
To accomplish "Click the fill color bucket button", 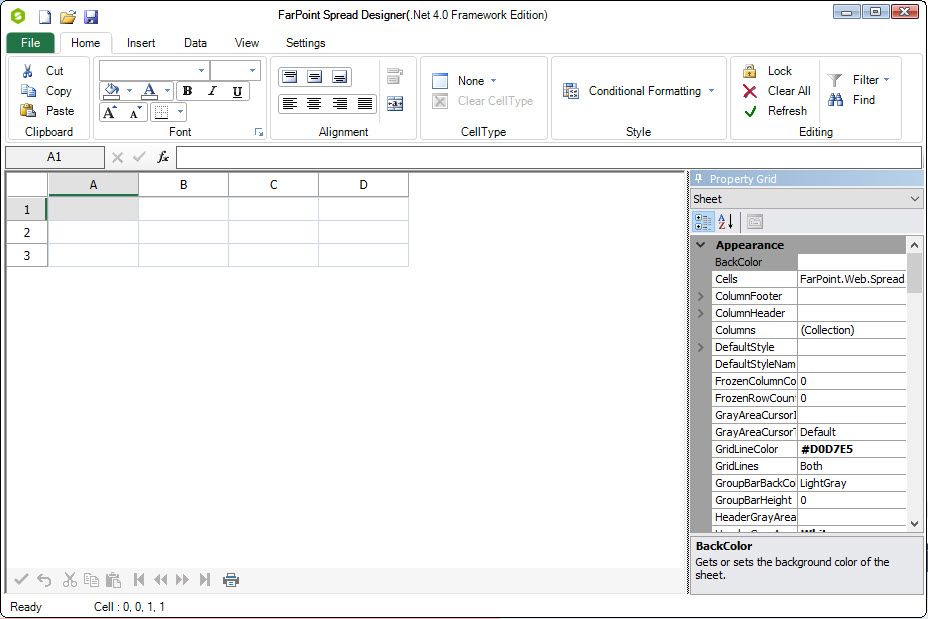I will [x=111, y=91].
